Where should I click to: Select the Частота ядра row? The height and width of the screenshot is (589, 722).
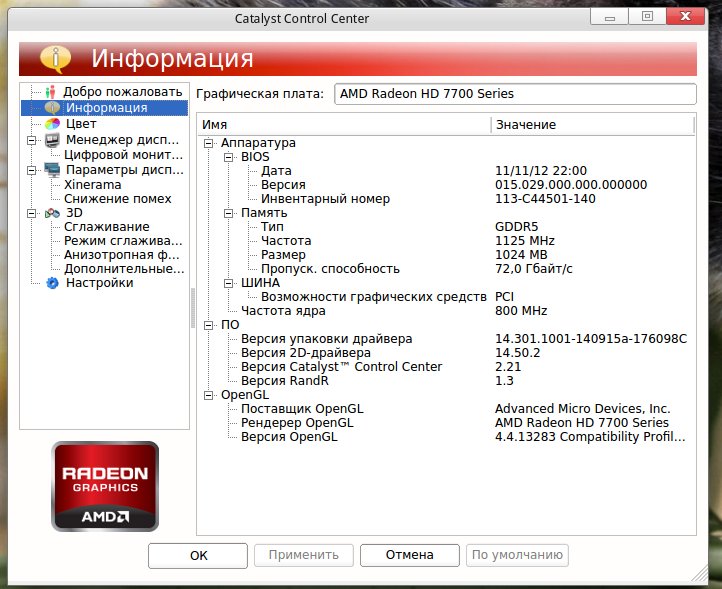click(446, 311)
